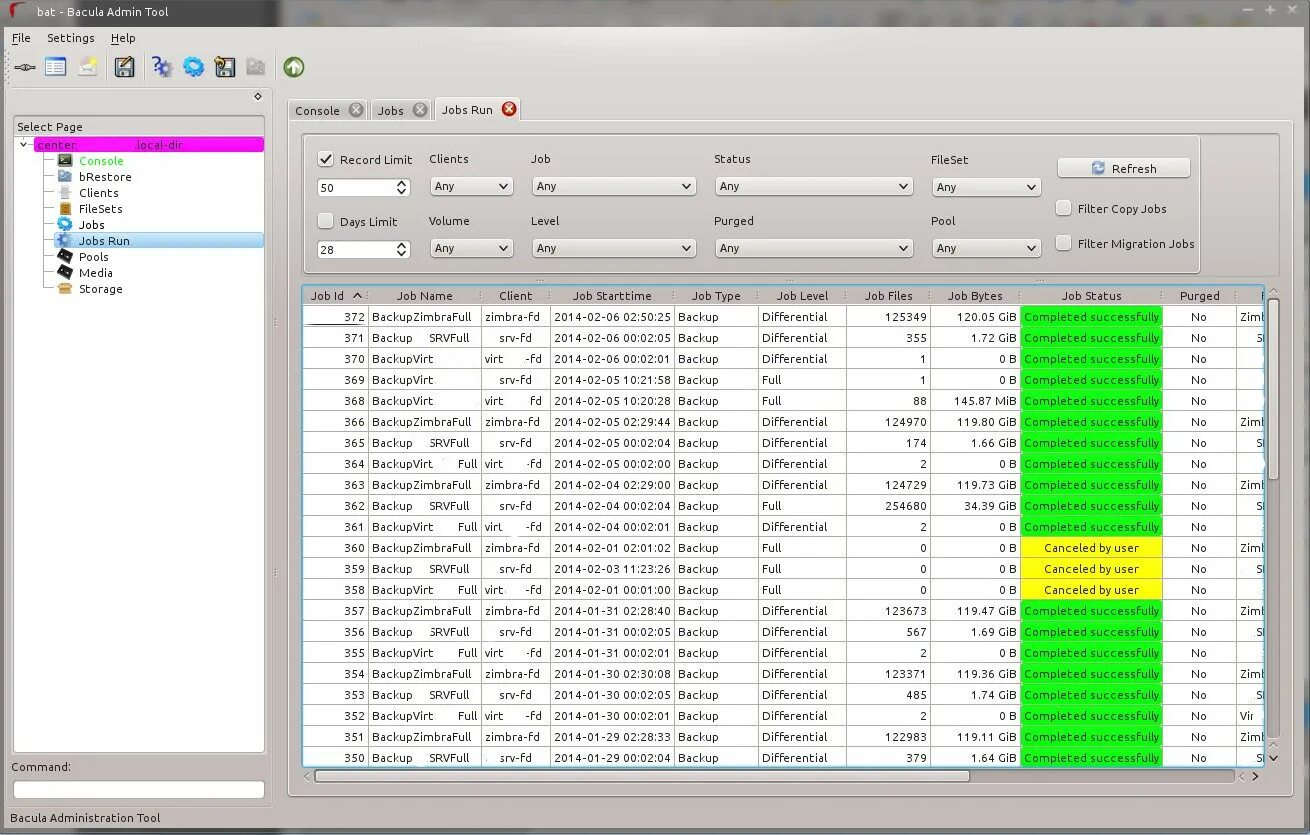Open the Clients dropdown filter
Viewport: 1310px width, 835px height.
coord(471,186)
